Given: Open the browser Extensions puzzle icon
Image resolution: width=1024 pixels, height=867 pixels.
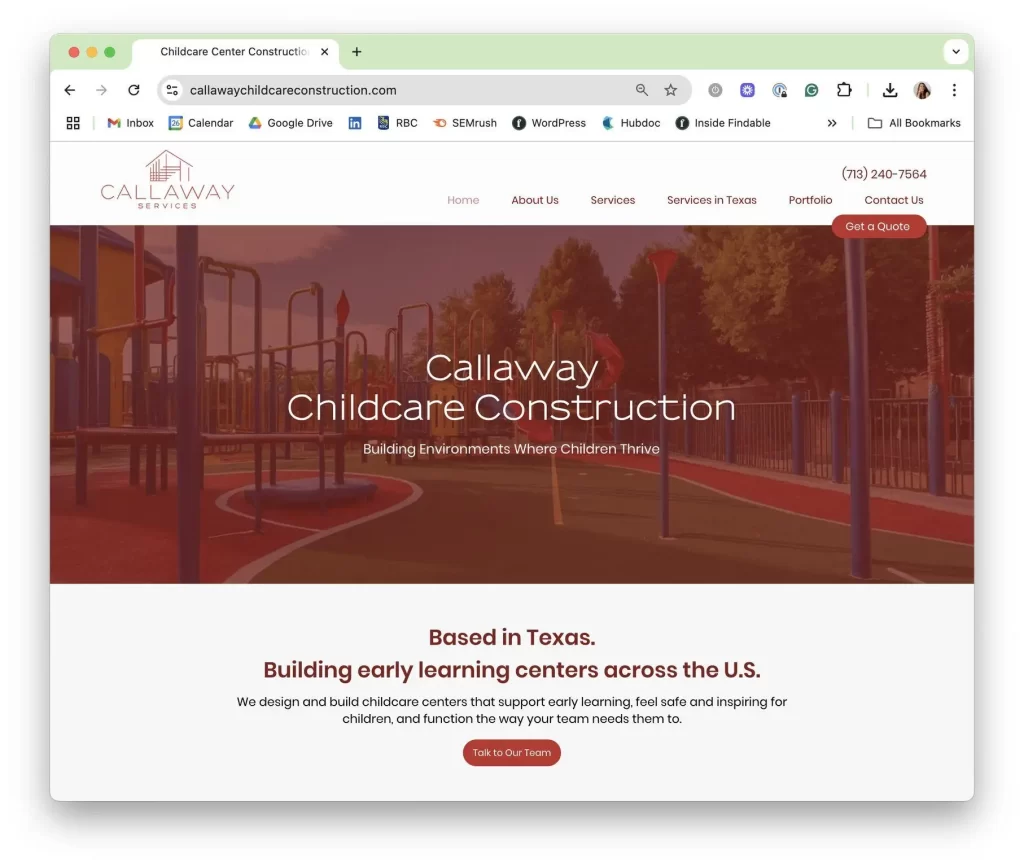Looking at the screenshot, I should 844,90.
